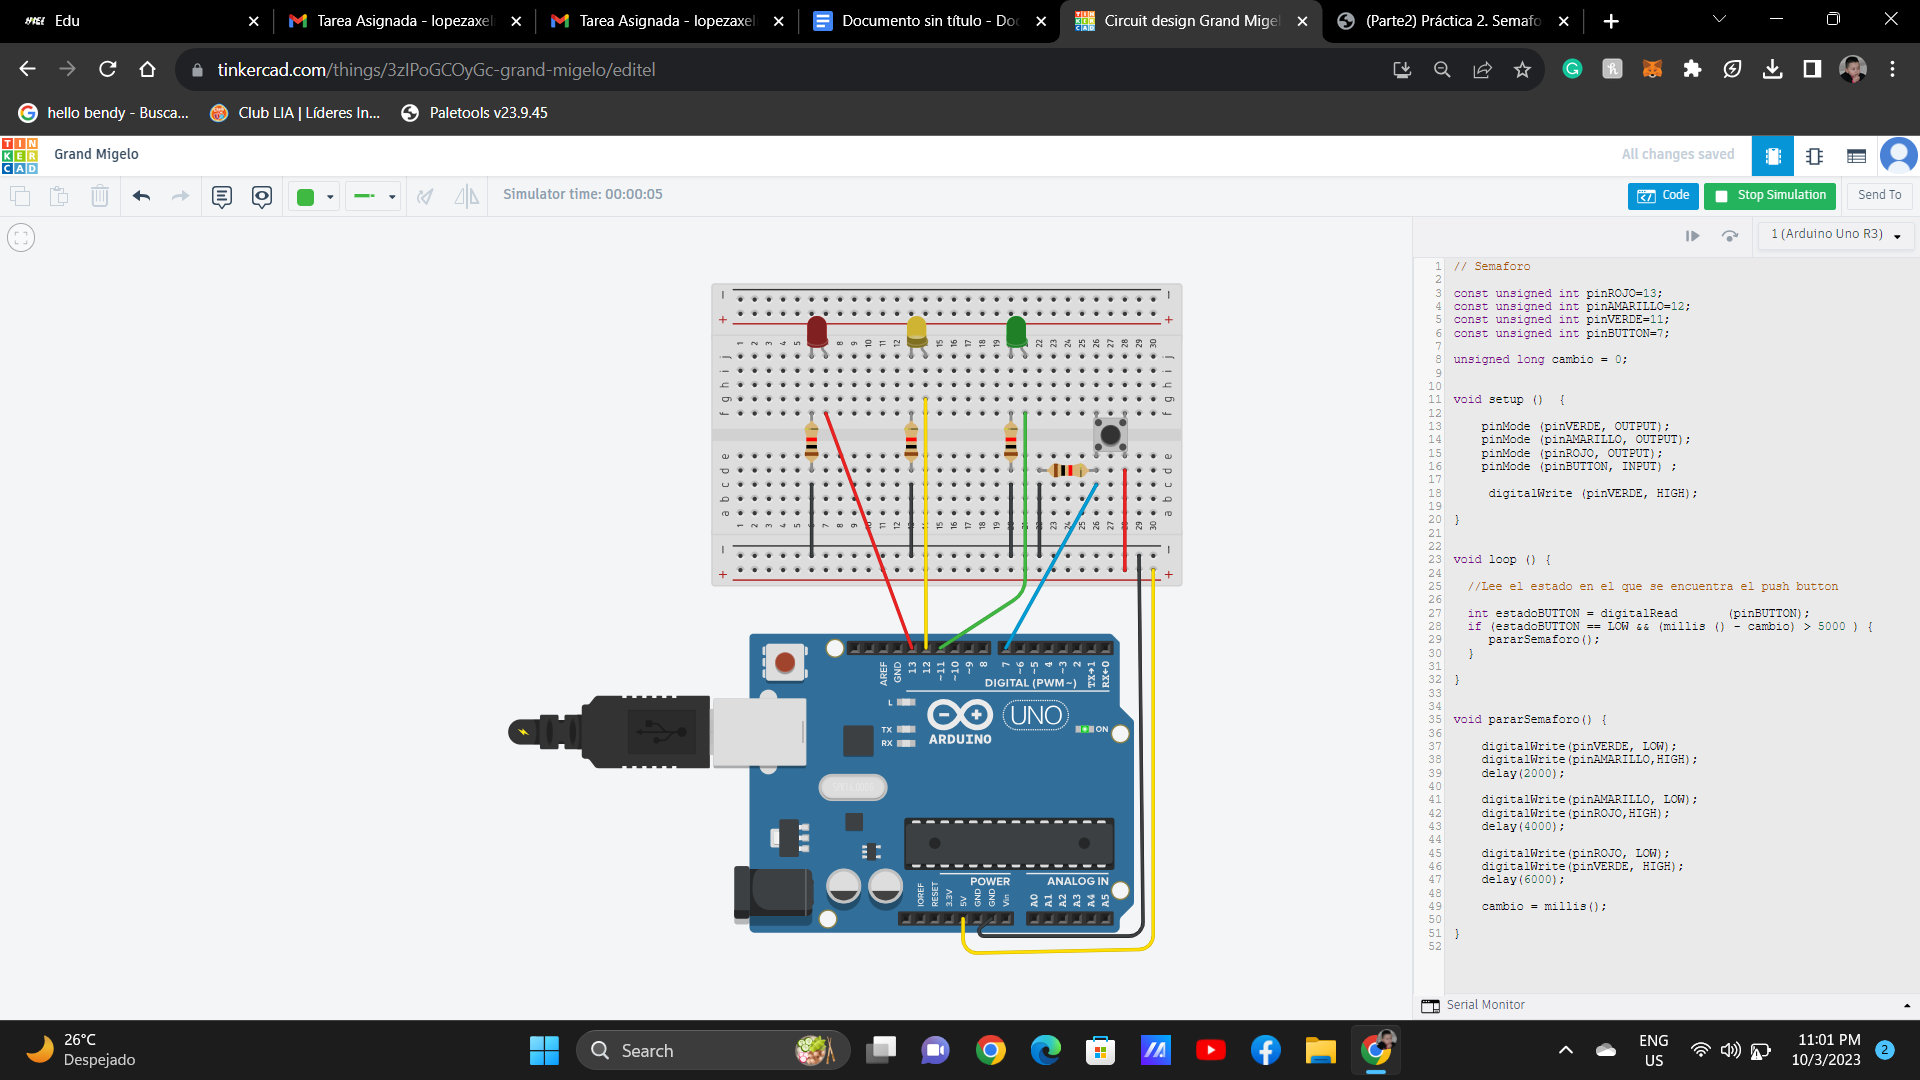
Task: Open the user profile avatar
Action: point(1897,156)
